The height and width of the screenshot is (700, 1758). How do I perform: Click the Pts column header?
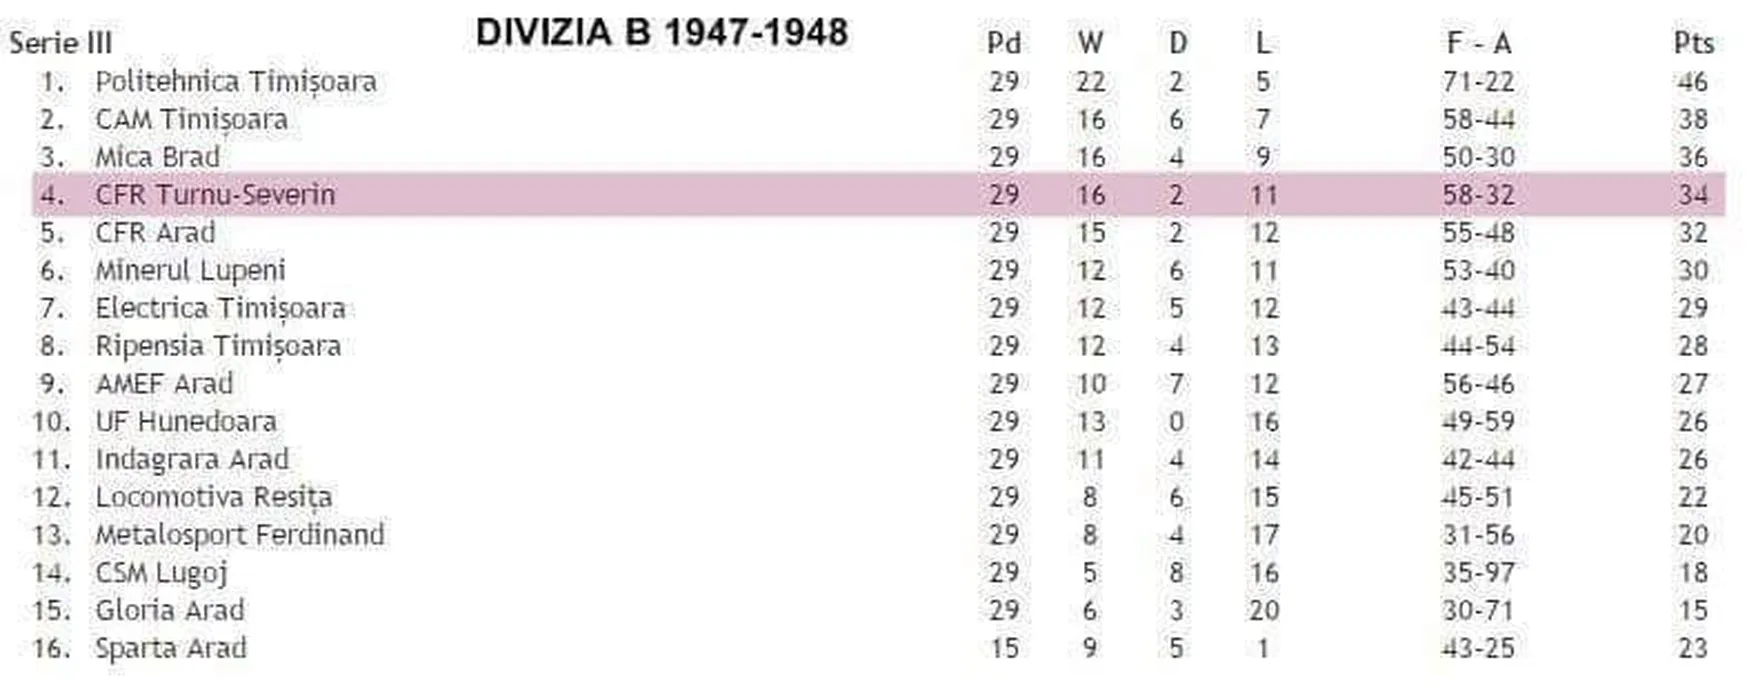[1693, 43]
